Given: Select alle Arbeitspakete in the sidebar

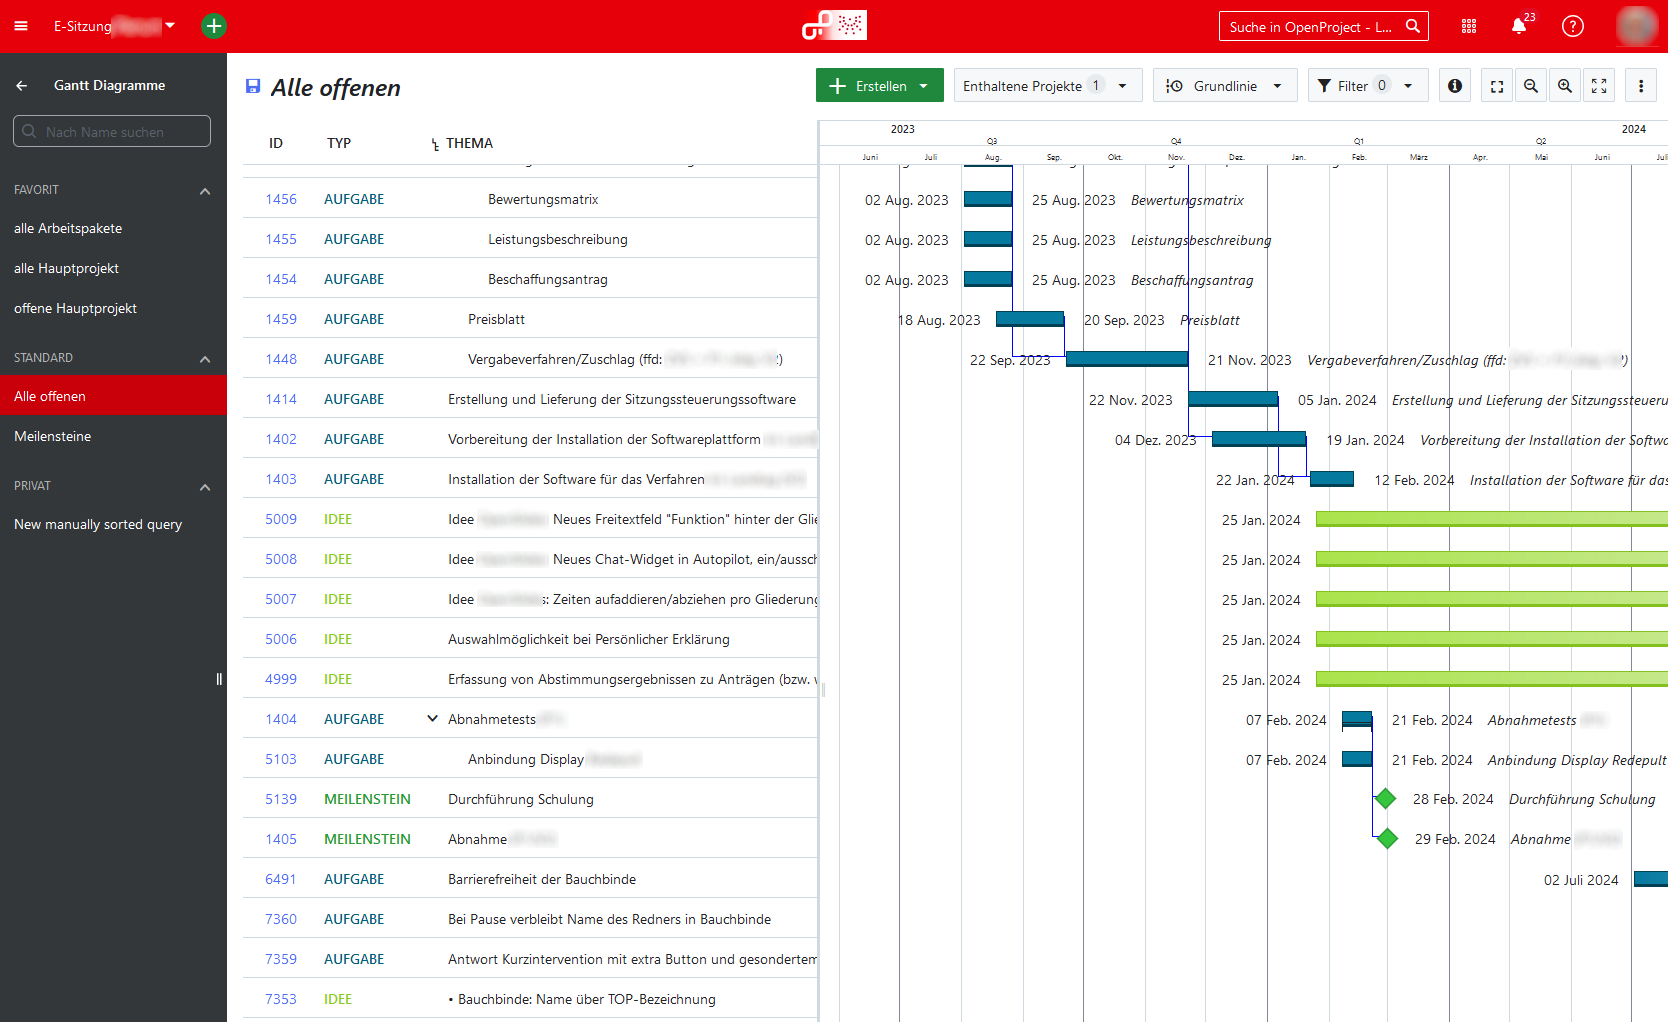Looking at the screenshot, I should point(68,228).
